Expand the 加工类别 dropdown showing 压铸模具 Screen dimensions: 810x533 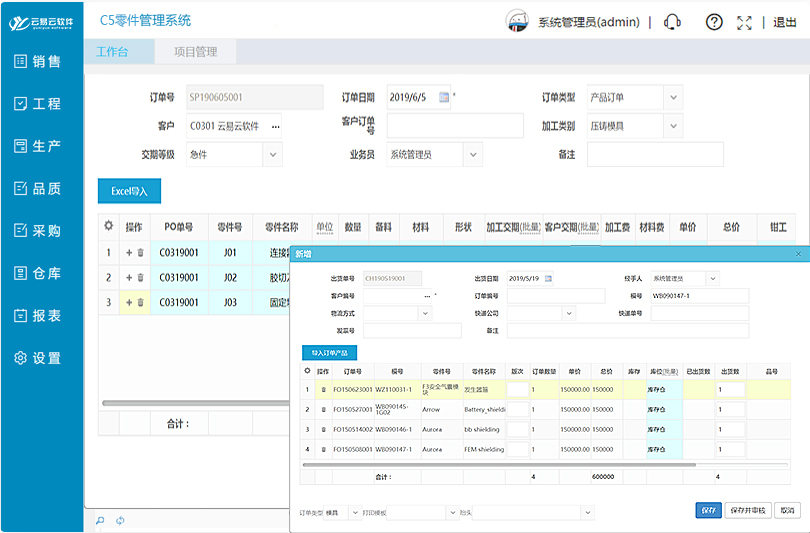point(673,126)
